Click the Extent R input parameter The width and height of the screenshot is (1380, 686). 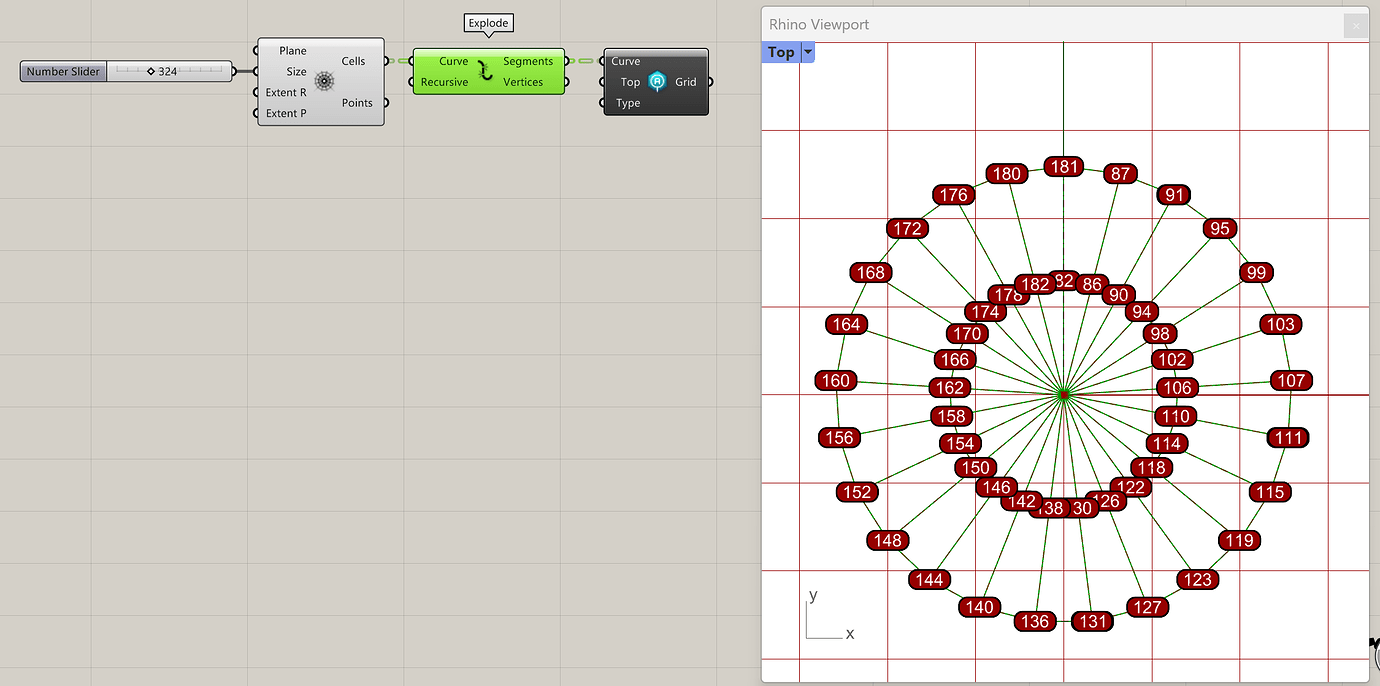pyautogui.click(x=286, y=92)
